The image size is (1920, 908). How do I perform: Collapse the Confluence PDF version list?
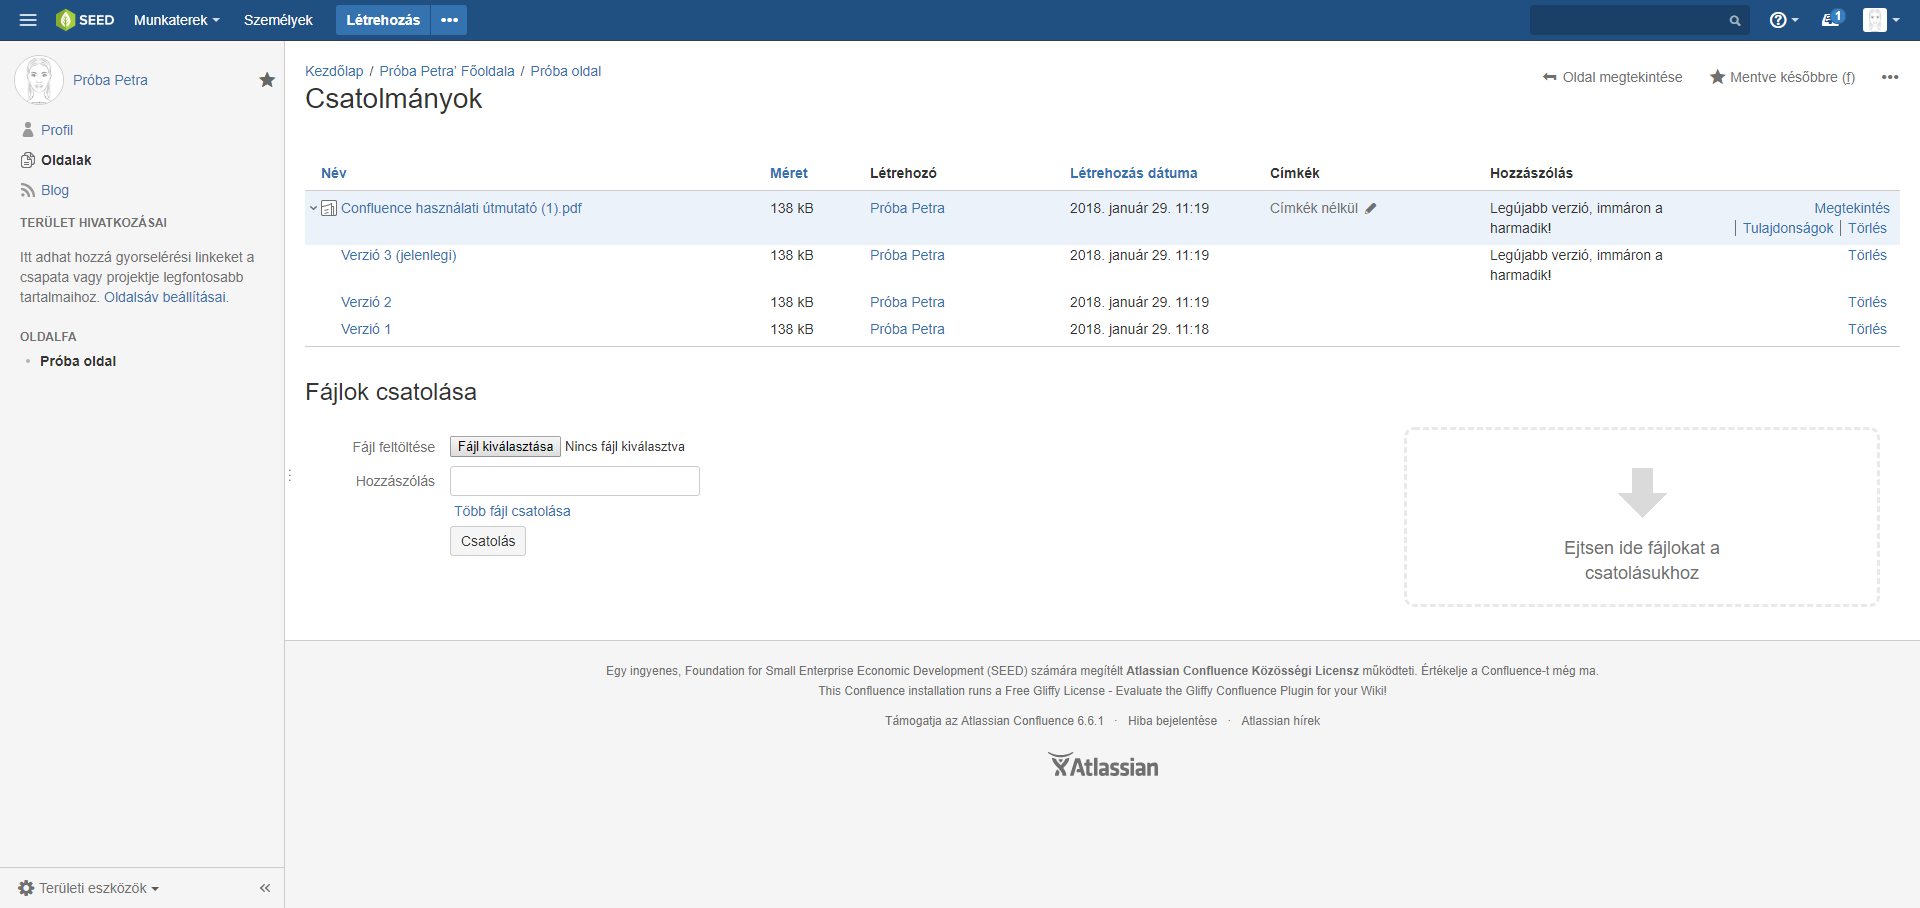point(313,208)
